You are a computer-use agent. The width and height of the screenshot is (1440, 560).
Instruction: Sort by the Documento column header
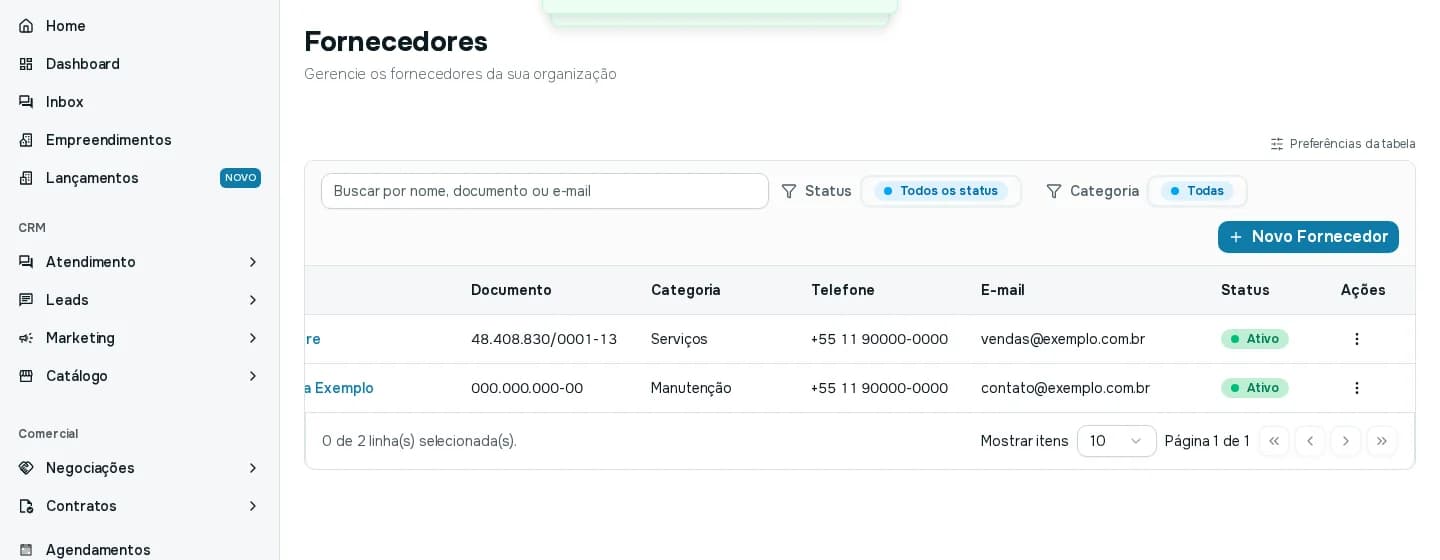pyautogui.click(x=511, y=290)
